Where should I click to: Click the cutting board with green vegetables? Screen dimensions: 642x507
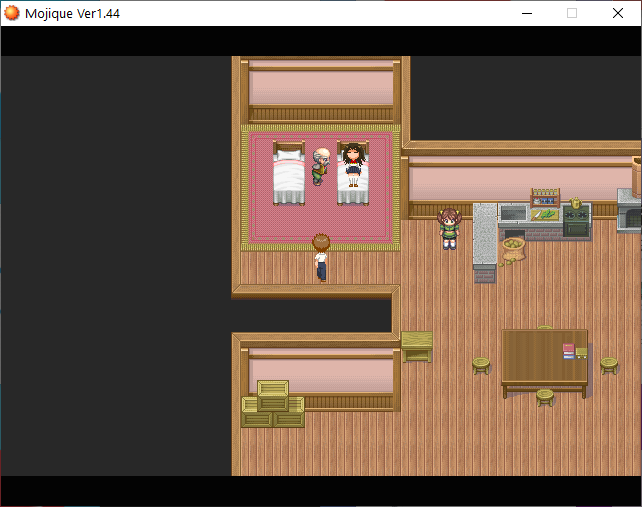pyautogui.click(x=546, y=213)
